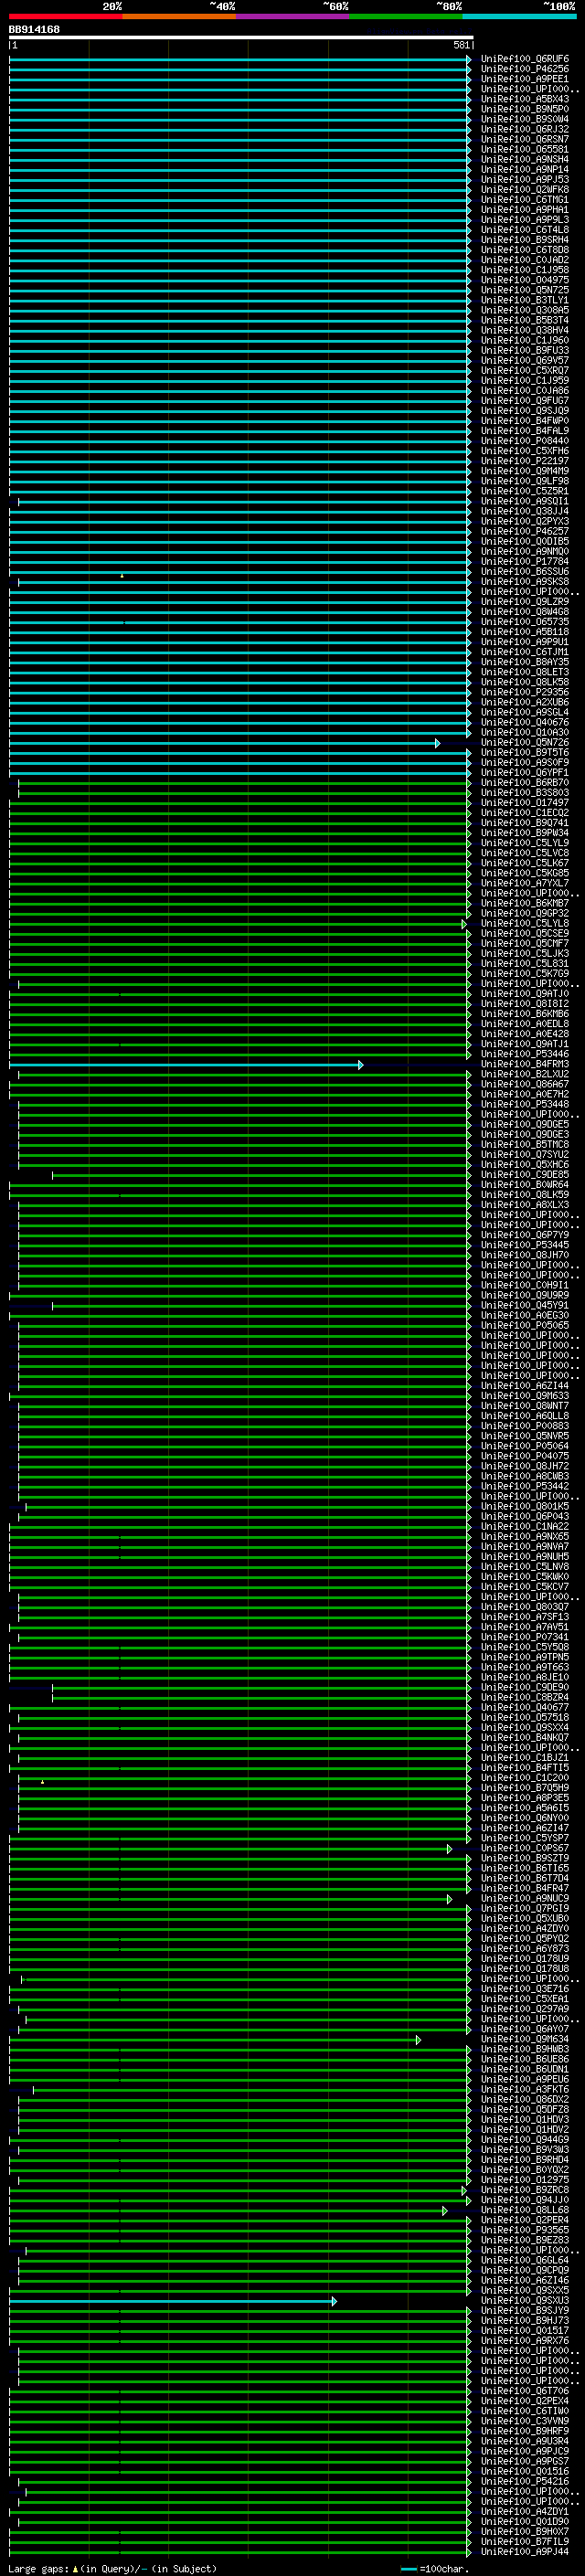Select the UniRef100_C6T4L8 label
Viewport: 585px width, 2576px height.
525,230
